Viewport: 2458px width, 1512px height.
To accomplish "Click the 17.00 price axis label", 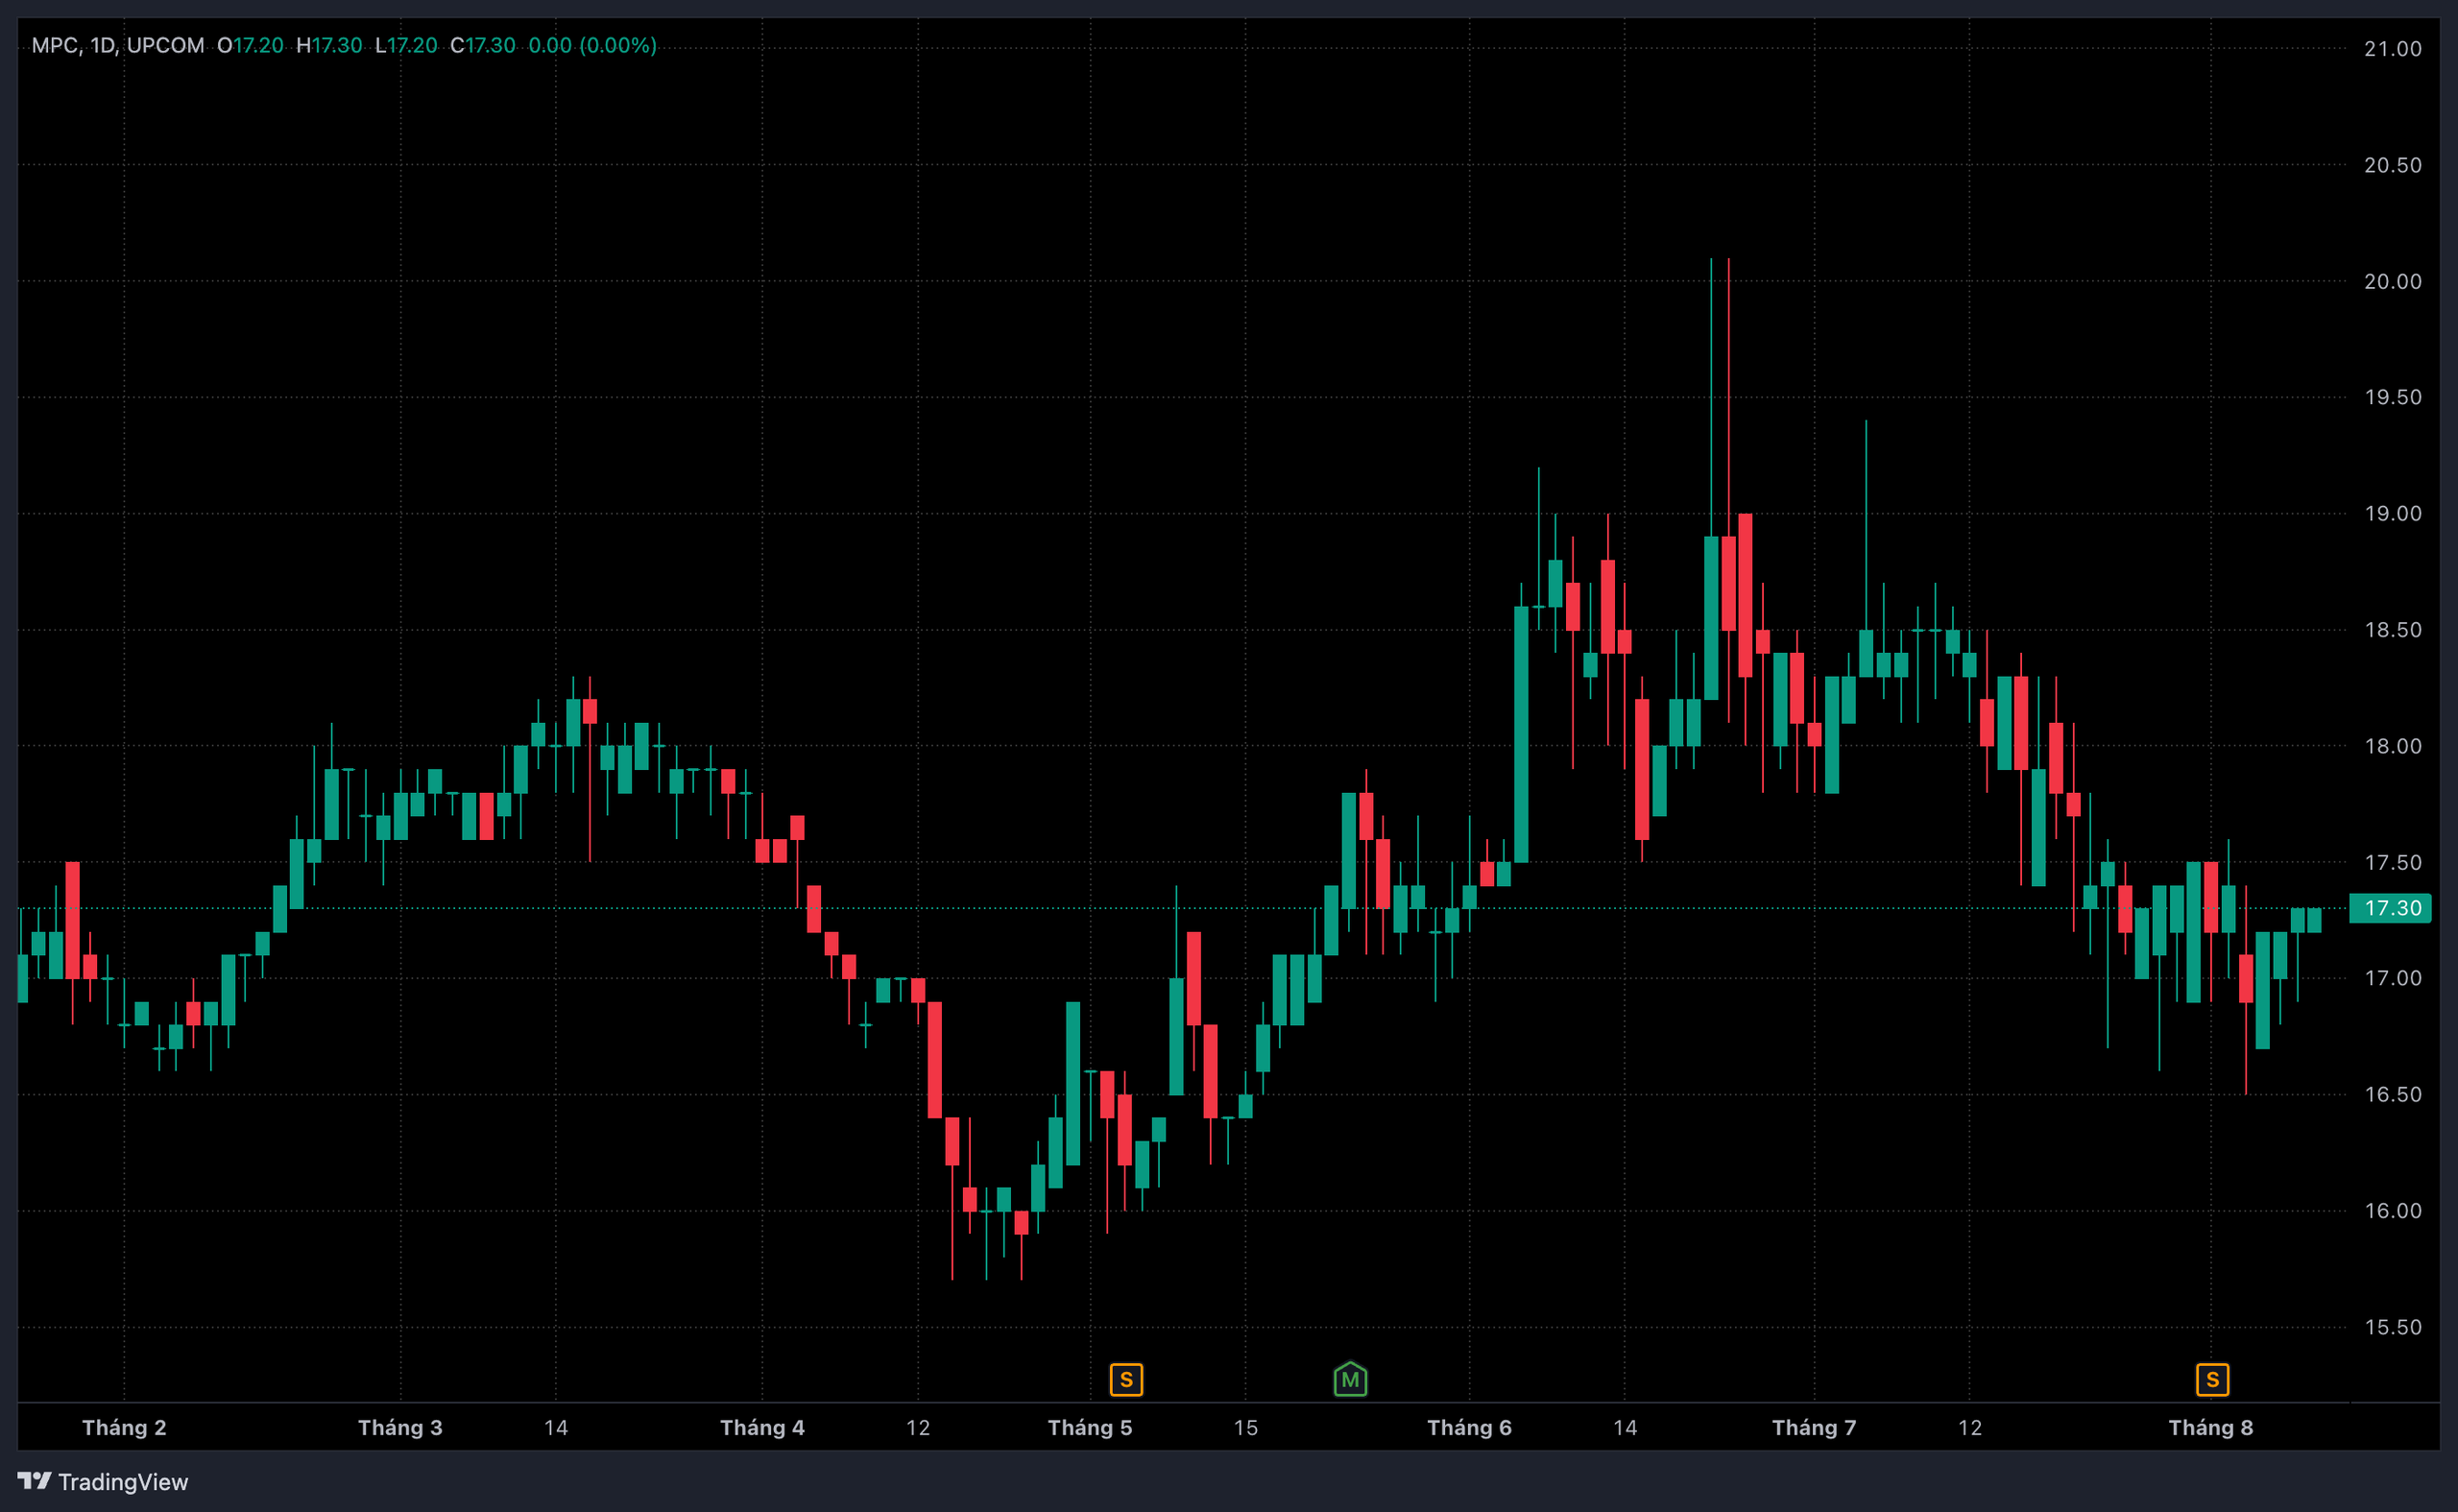I will click(x=2392, y=978).
